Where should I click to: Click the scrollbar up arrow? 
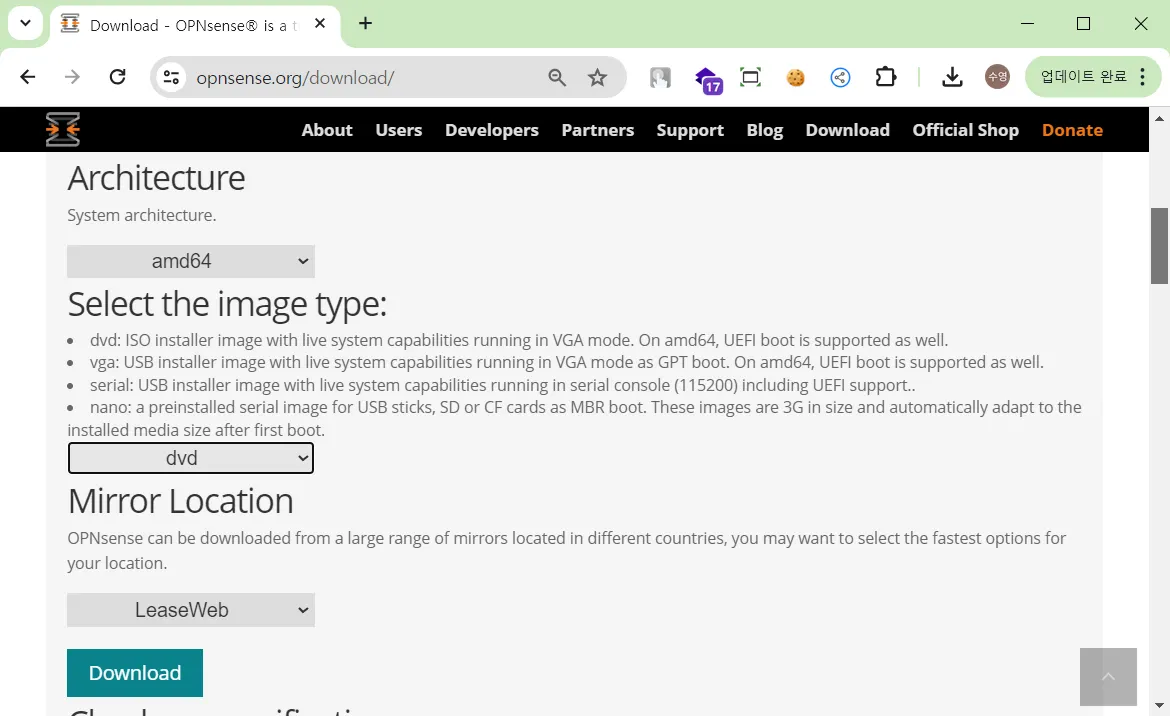pyautogui.click(x=1159, y=119)
